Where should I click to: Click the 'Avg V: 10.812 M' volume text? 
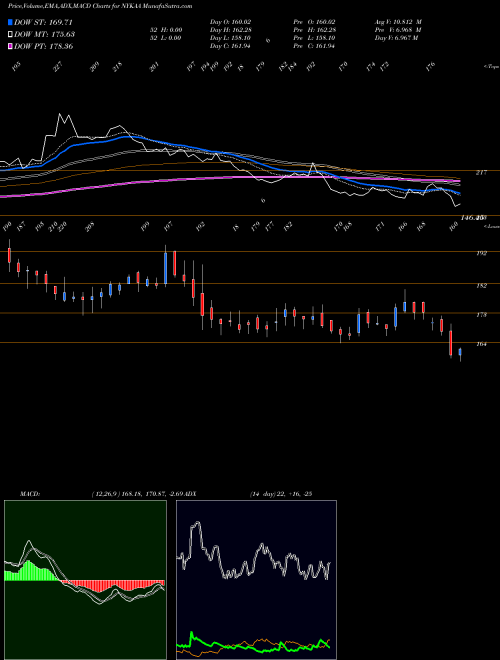pyautogui.click(x=398, y=22)
